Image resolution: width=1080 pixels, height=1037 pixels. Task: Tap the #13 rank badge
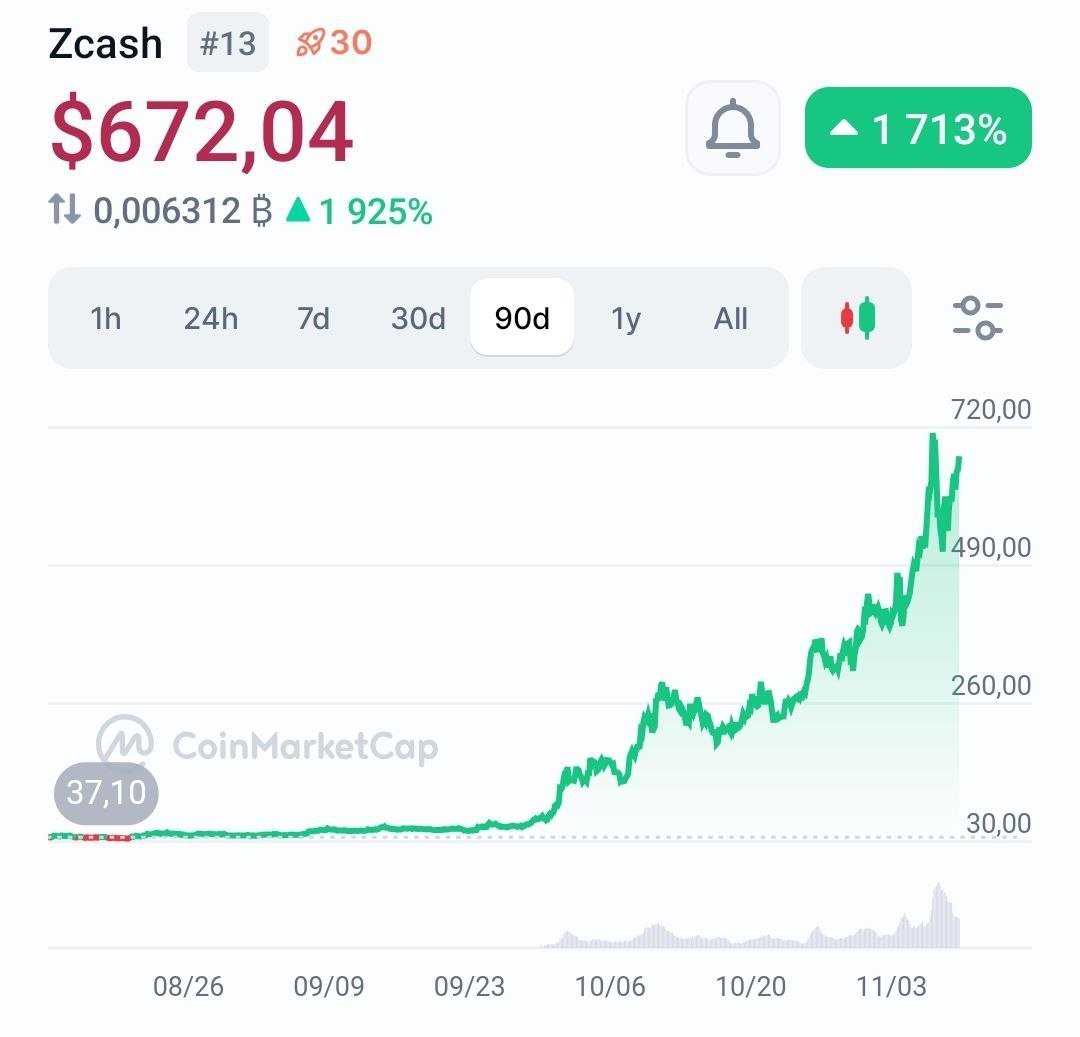[228, 43]
